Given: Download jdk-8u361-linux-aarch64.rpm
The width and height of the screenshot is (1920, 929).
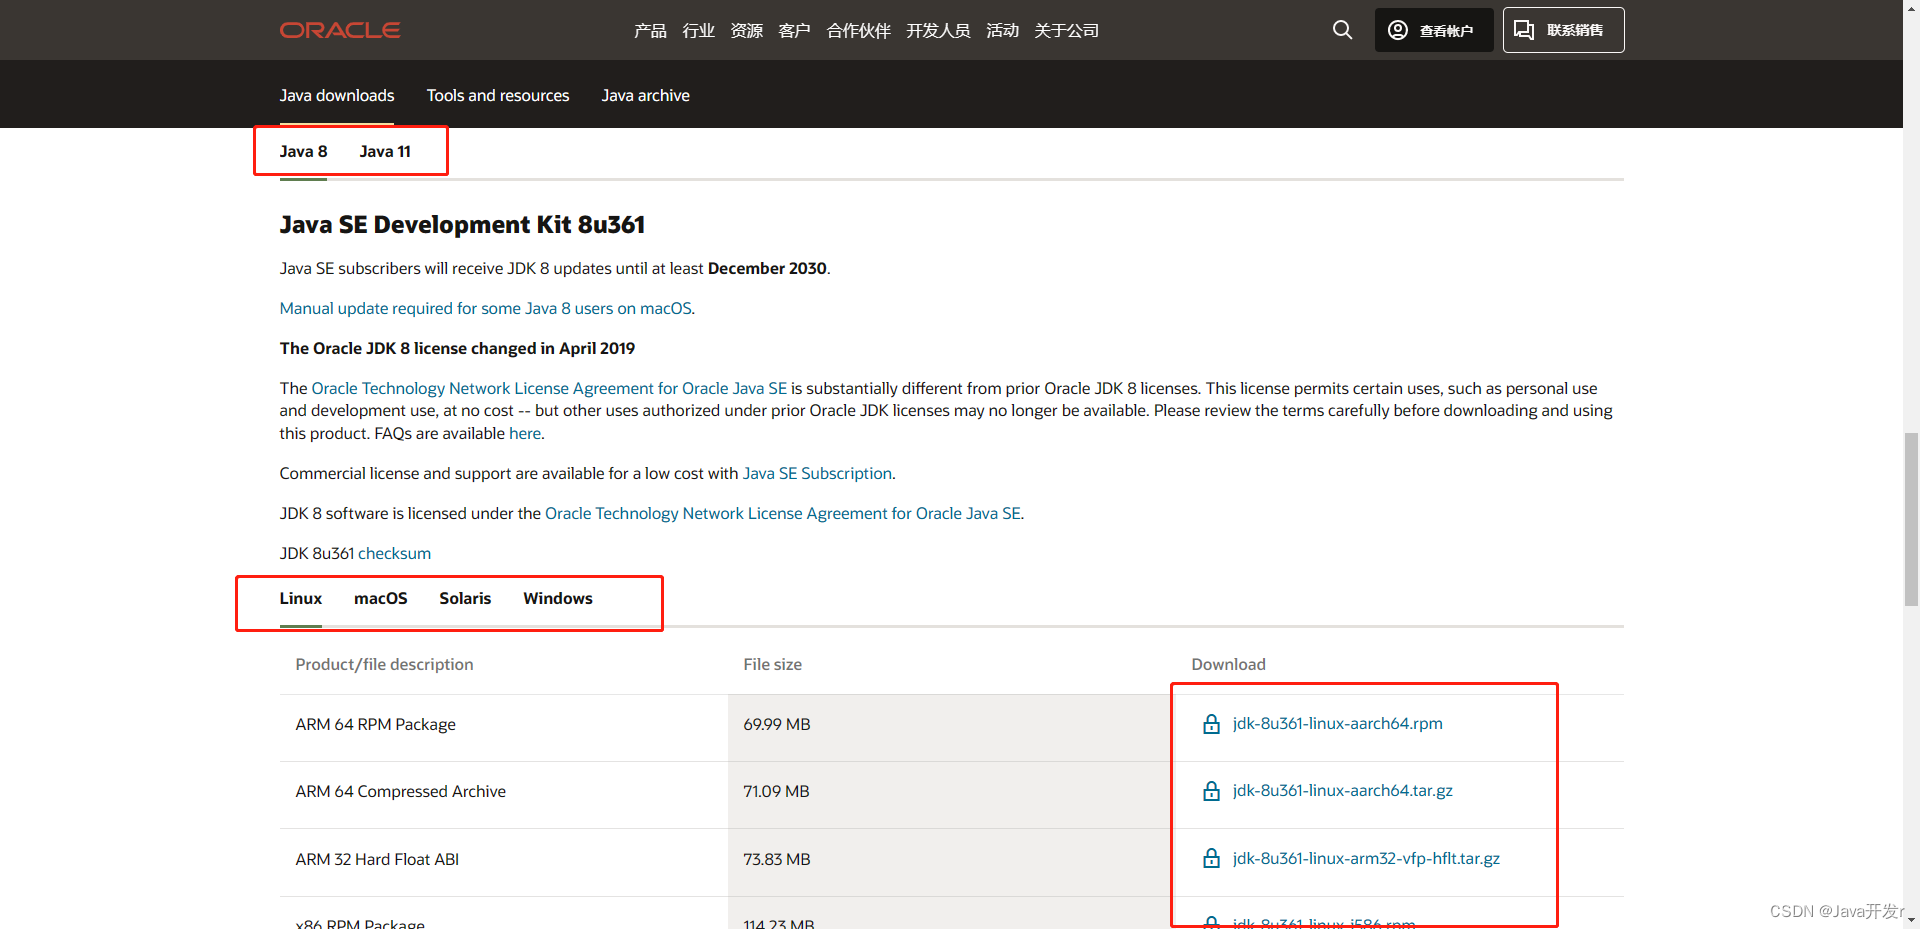Looking at the screenshot, I should coord(1337,723).
